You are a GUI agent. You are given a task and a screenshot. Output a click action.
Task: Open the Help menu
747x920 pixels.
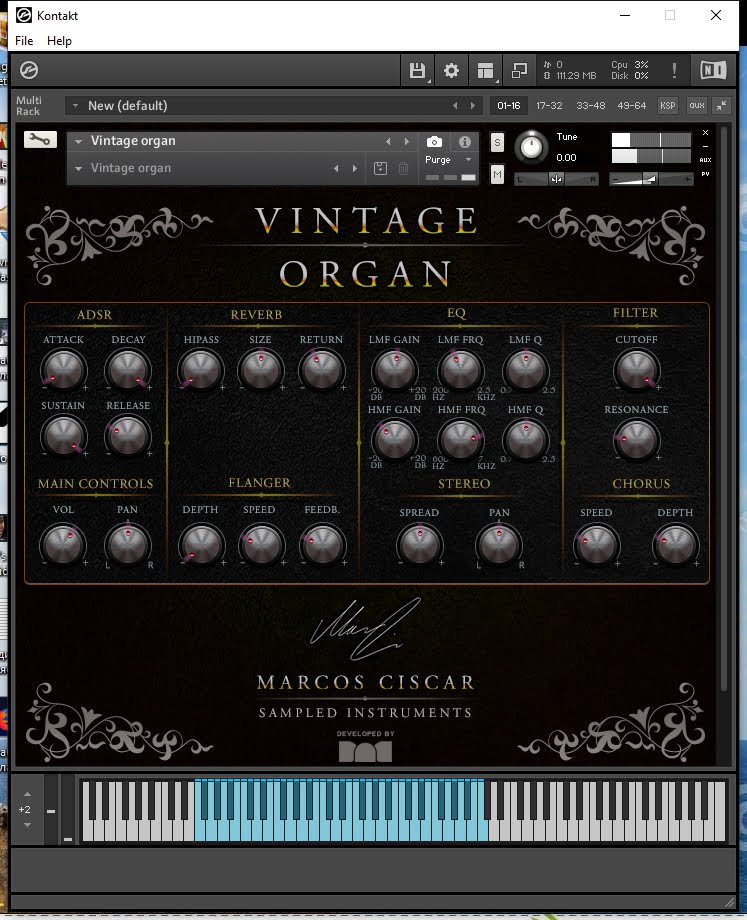tap(59, 41)
